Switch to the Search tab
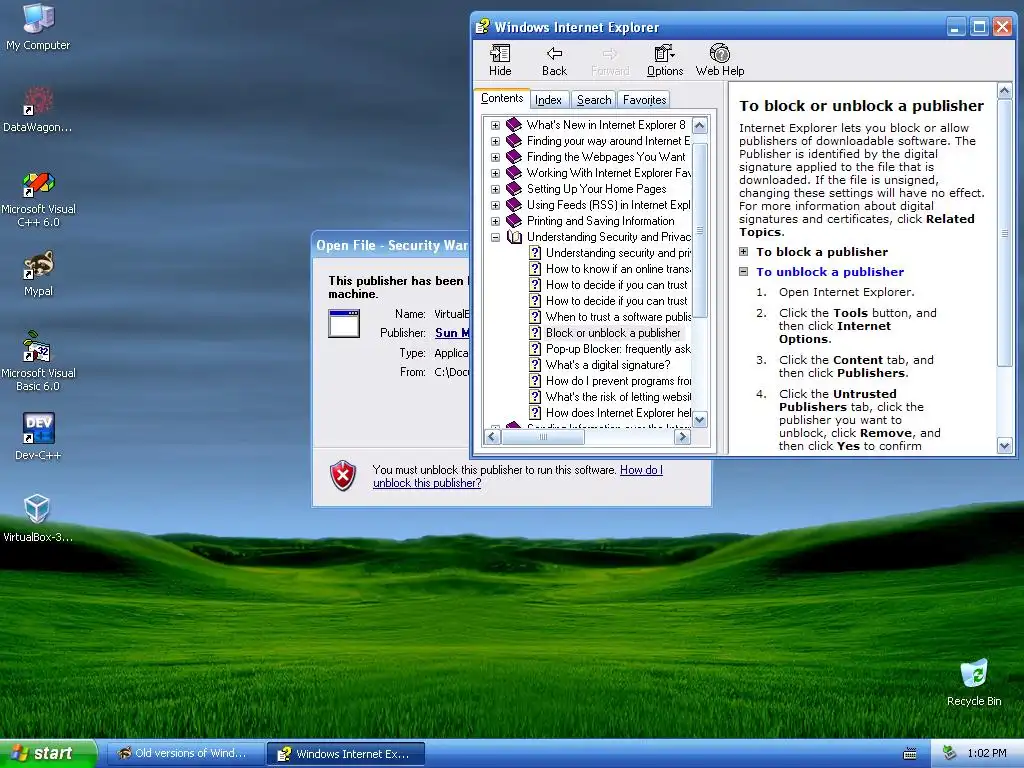 594,100
